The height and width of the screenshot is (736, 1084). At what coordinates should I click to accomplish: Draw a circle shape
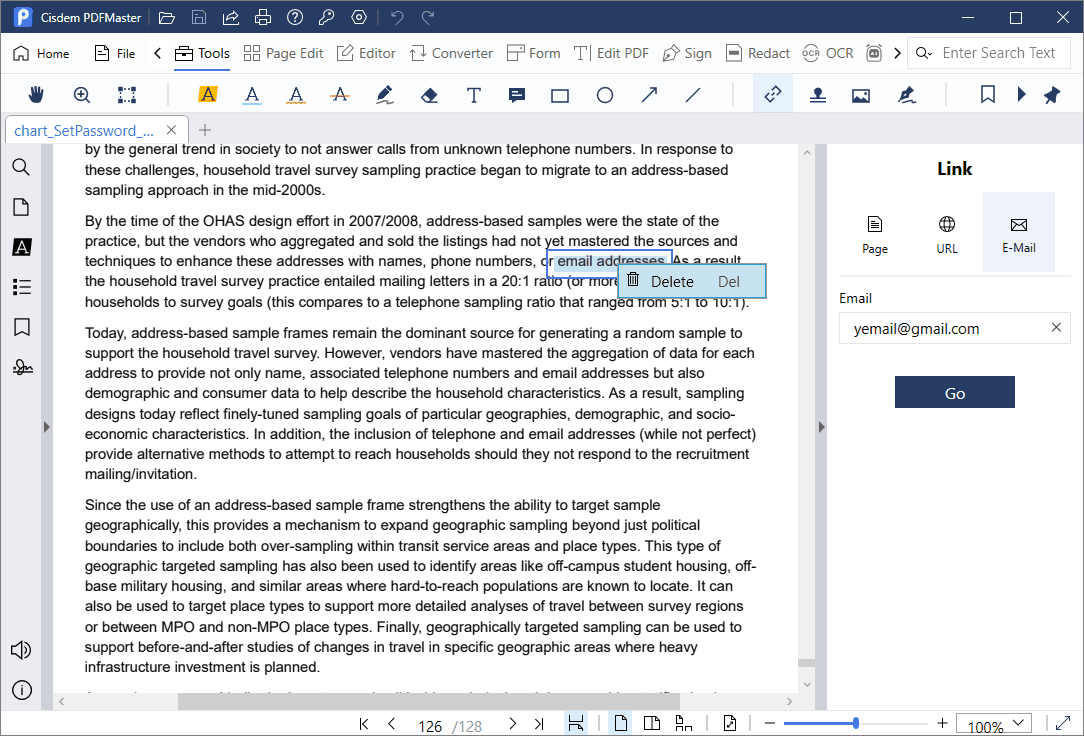point(605,95)
